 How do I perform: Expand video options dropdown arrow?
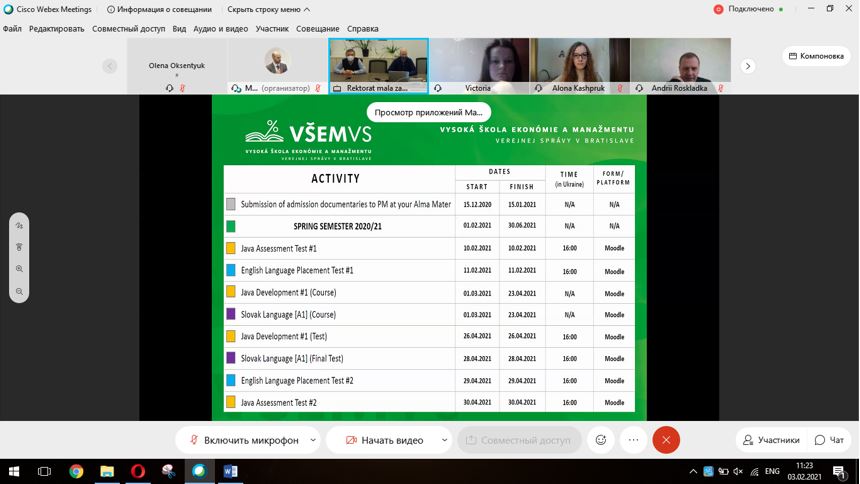[x=444, y=440]
